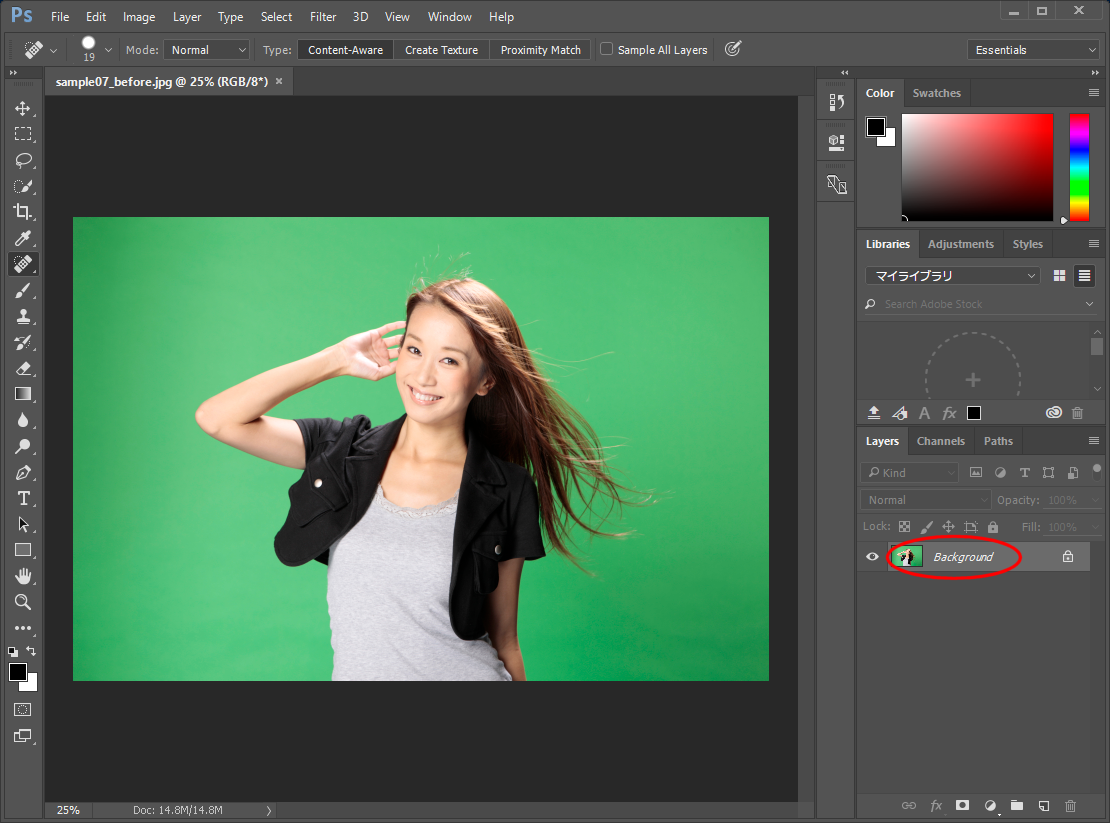Enable Sample All Layers checkbox
Screen dimensions: 1110x823
pyautogui.click(x=607, y=49)
